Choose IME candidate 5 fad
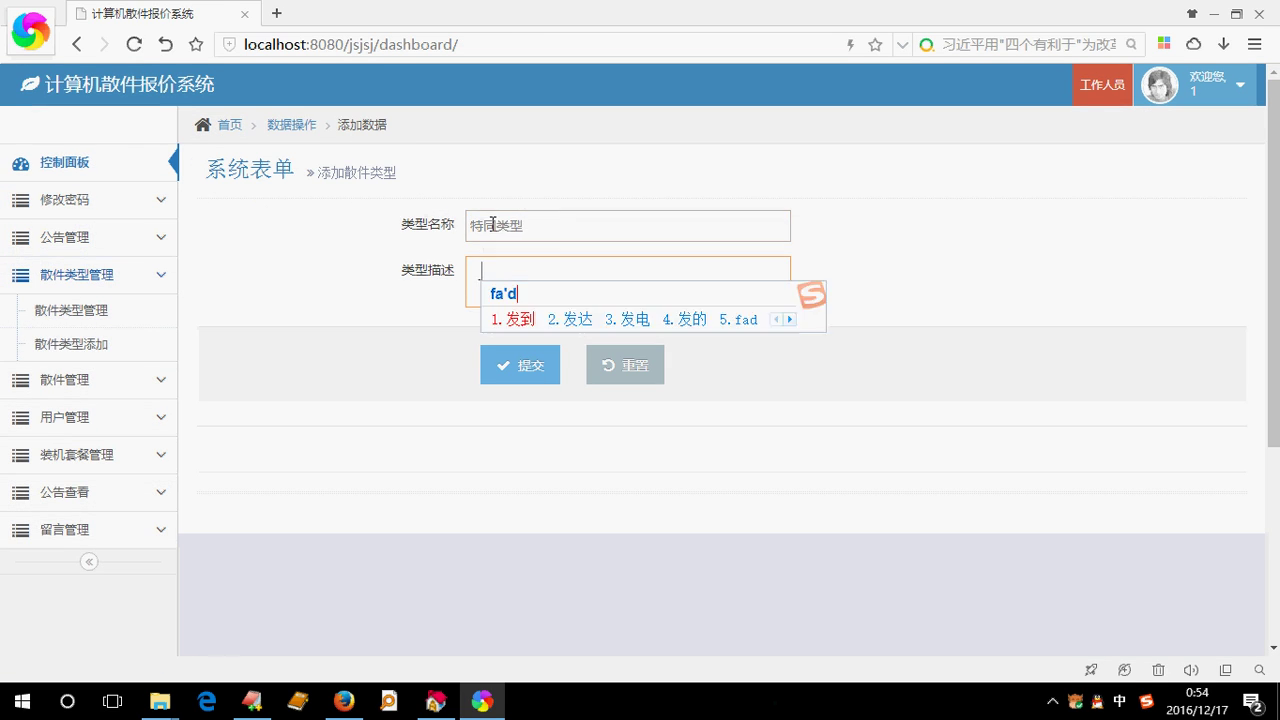Viewport: 1280px width, 720px height. point(739,319)
